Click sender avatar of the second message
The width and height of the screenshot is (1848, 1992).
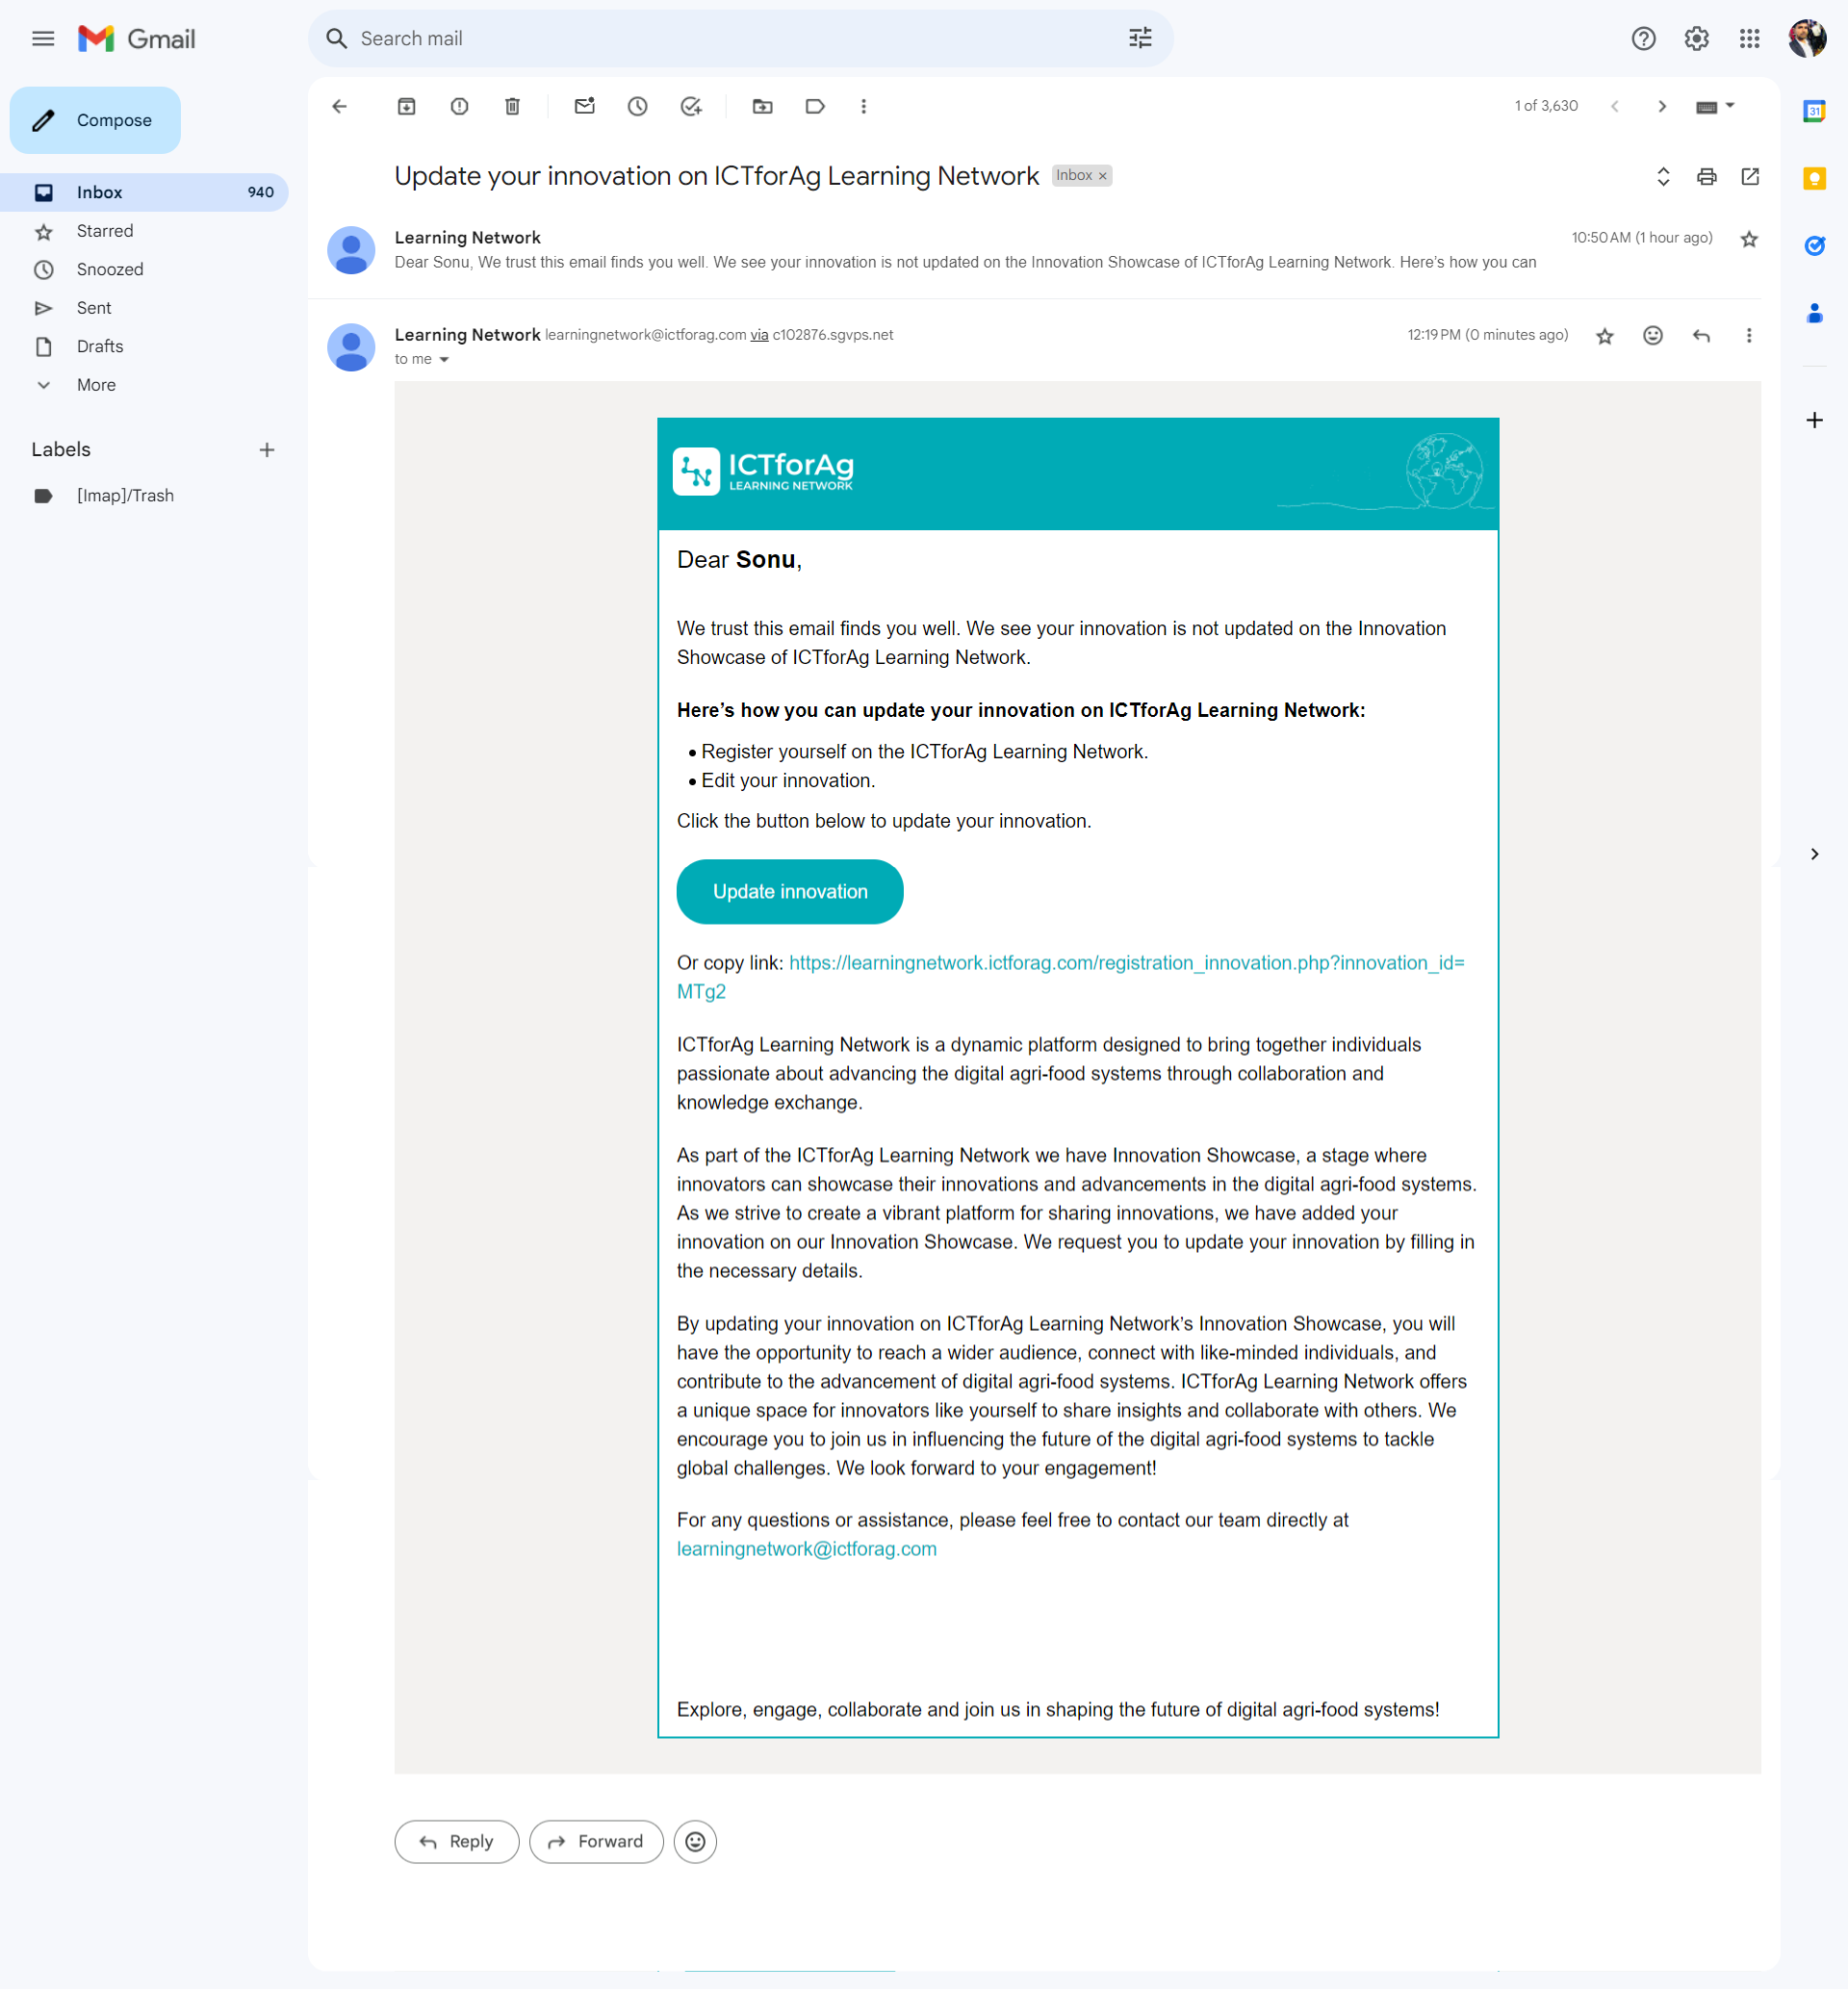point(351,347)
